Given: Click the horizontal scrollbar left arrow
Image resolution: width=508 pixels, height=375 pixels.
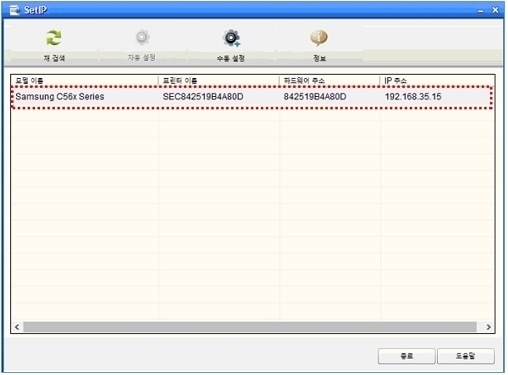Looking at the screenshot, I should (x=17, y=327).
